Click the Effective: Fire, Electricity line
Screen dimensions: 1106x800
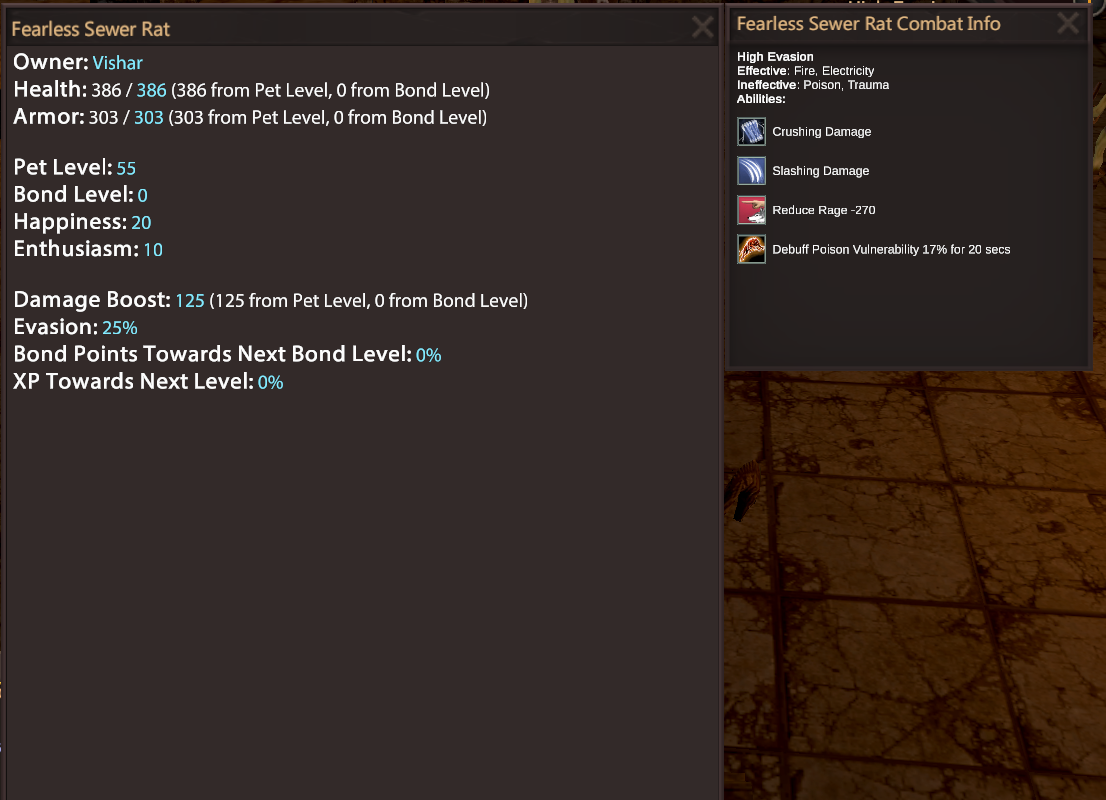click(806, 71)
